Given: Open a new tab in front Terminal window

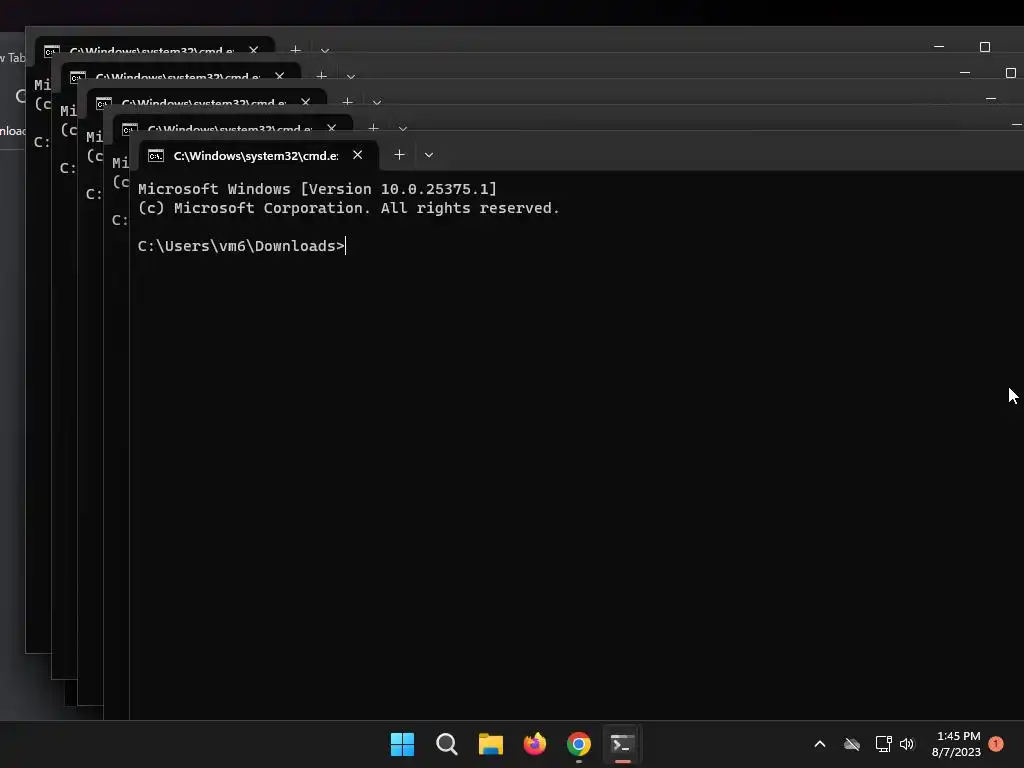Looking at the screenshot, I should pos(399,155).
